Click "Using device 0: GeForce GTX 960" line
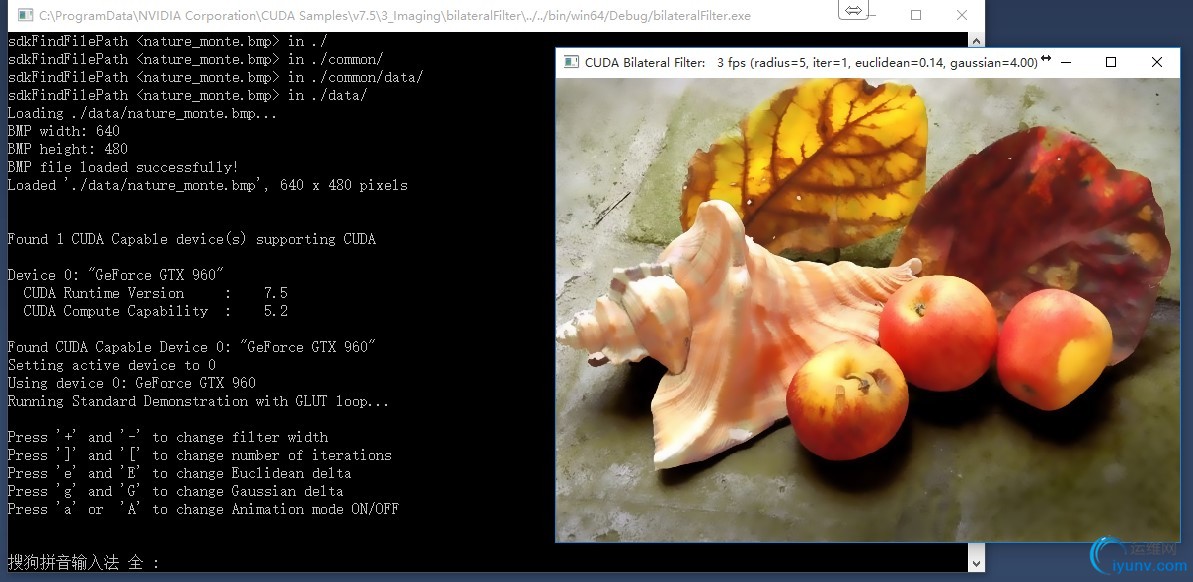Viewport: 1193px width, 582px height. coord(132,383)
